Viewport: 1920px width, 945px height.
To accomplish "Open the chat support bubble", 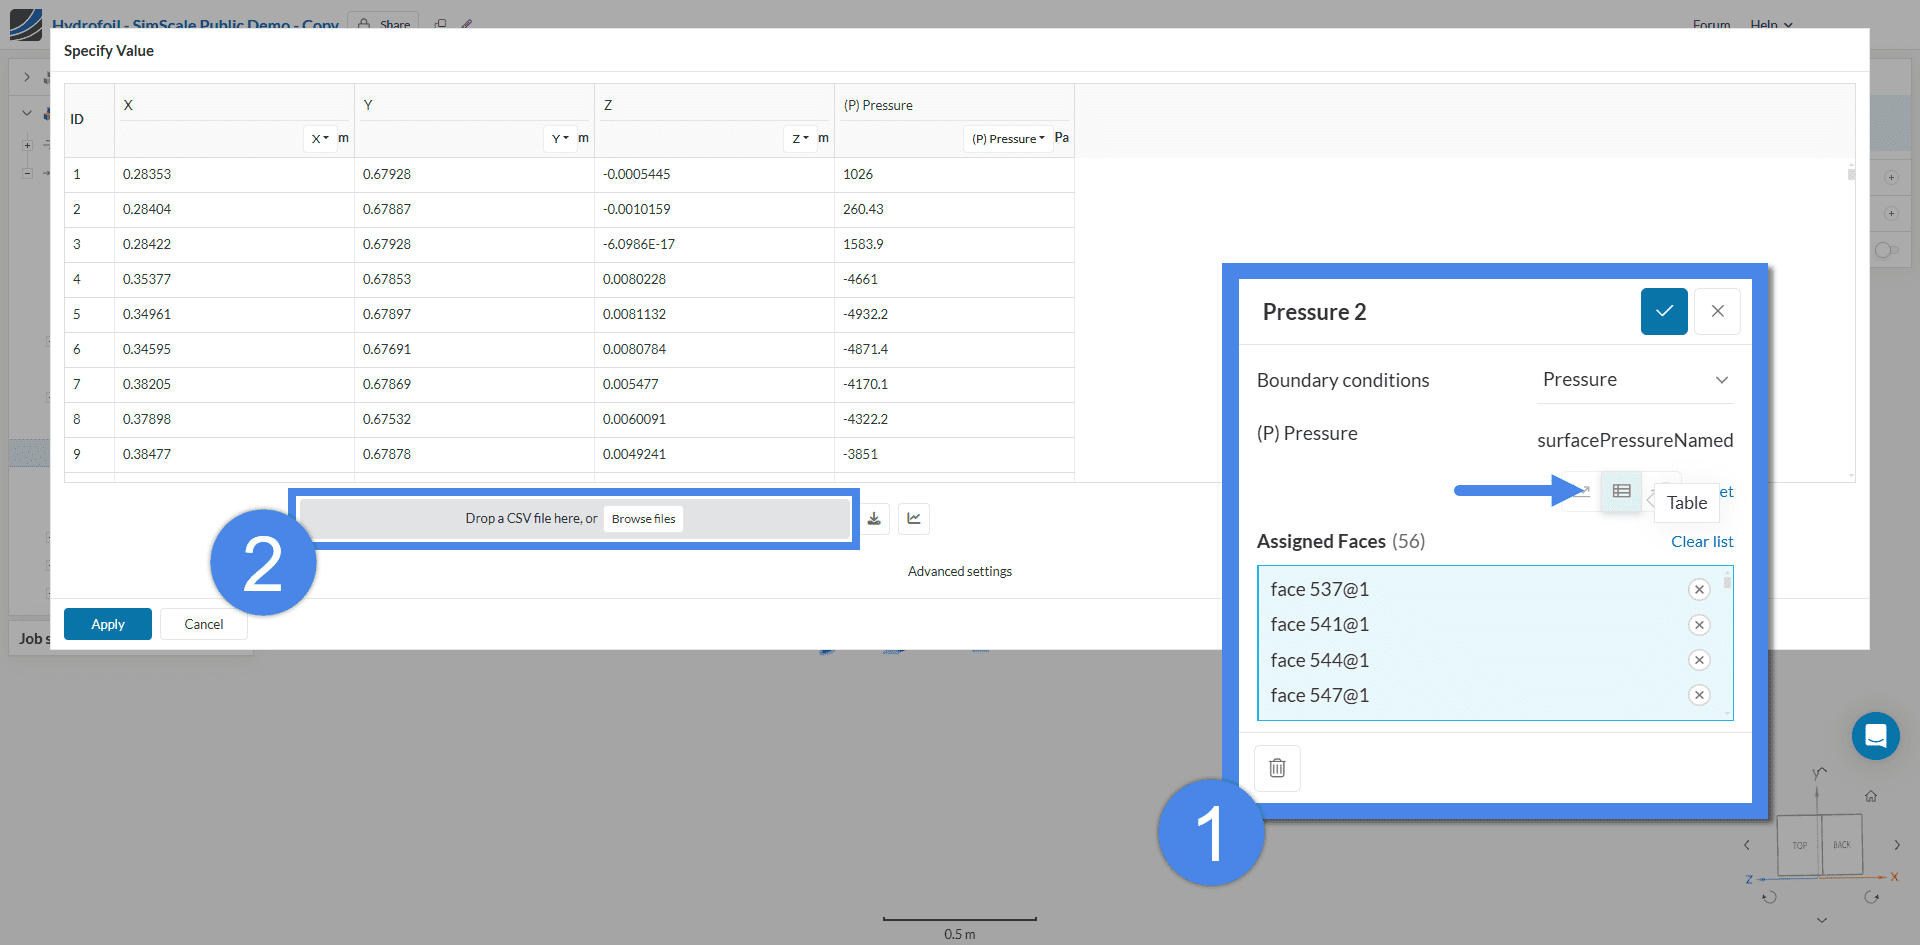I will (x=1875, y=736).
